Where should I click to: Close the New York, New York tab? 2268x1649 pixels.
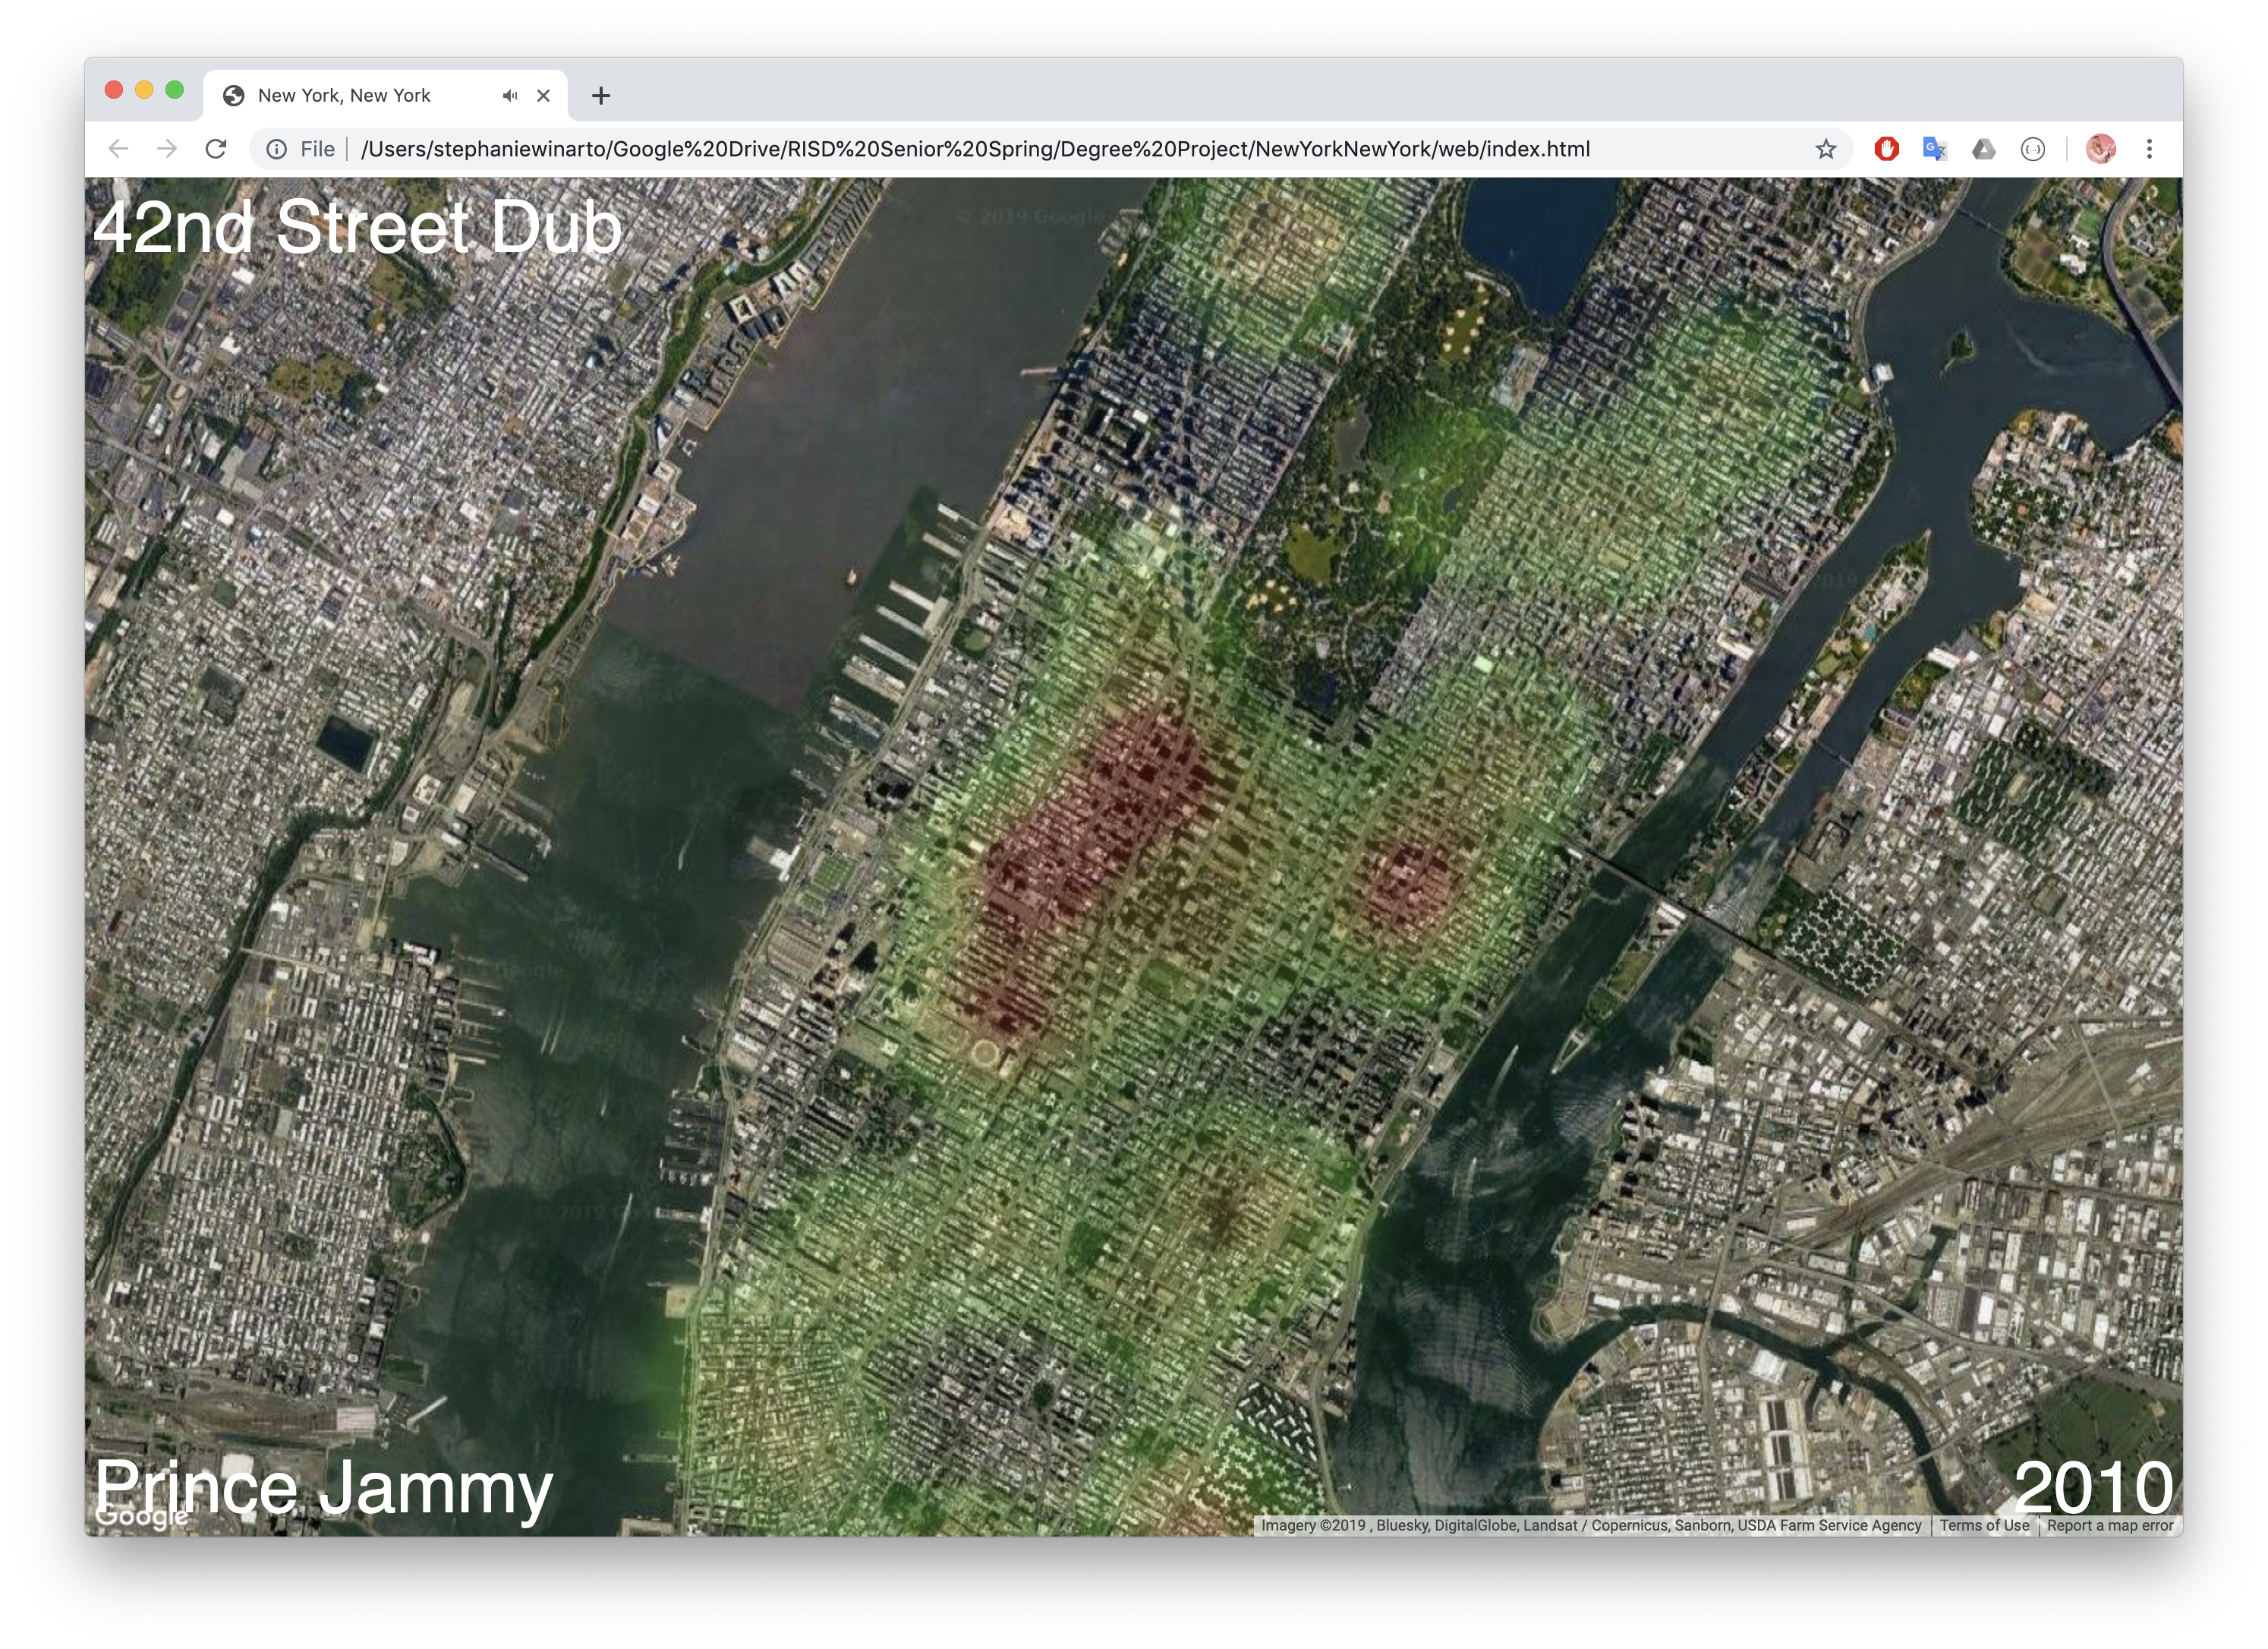[543, 95]
